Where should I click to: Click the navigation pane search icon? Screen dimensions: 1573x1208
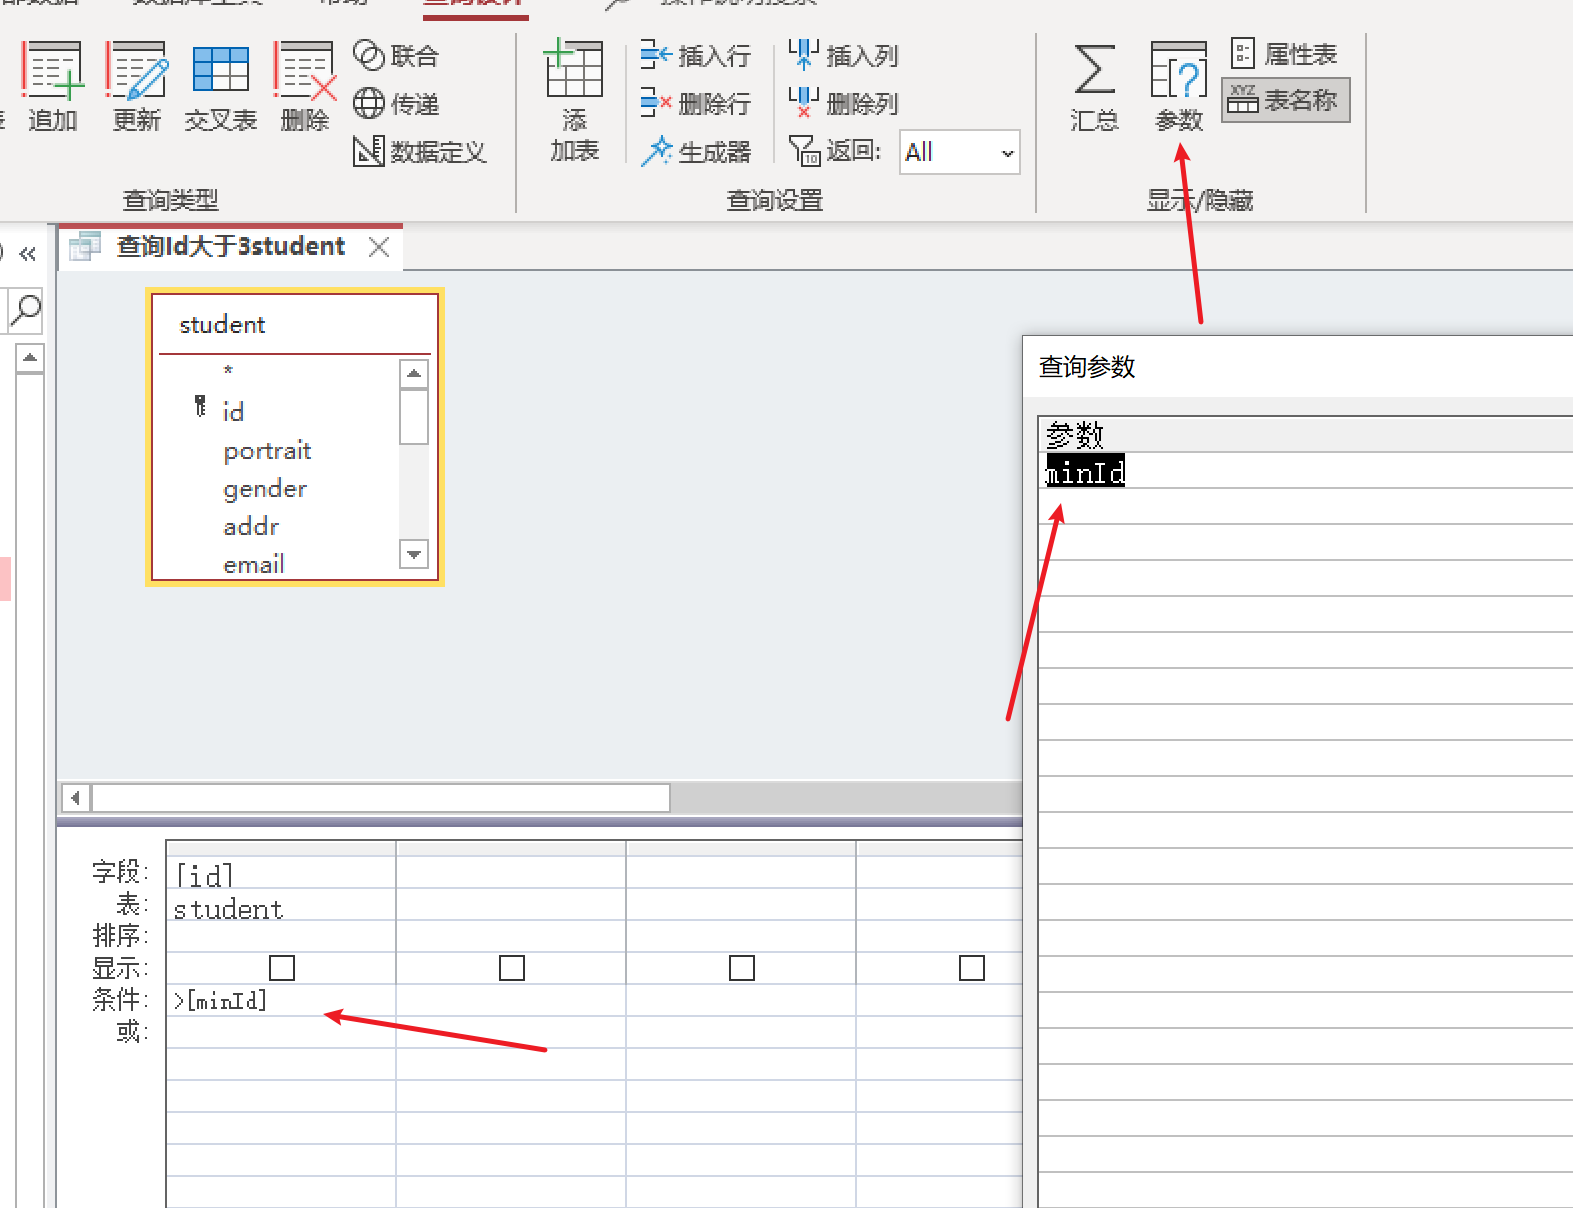pyautogui.click(x=25, y=310)
